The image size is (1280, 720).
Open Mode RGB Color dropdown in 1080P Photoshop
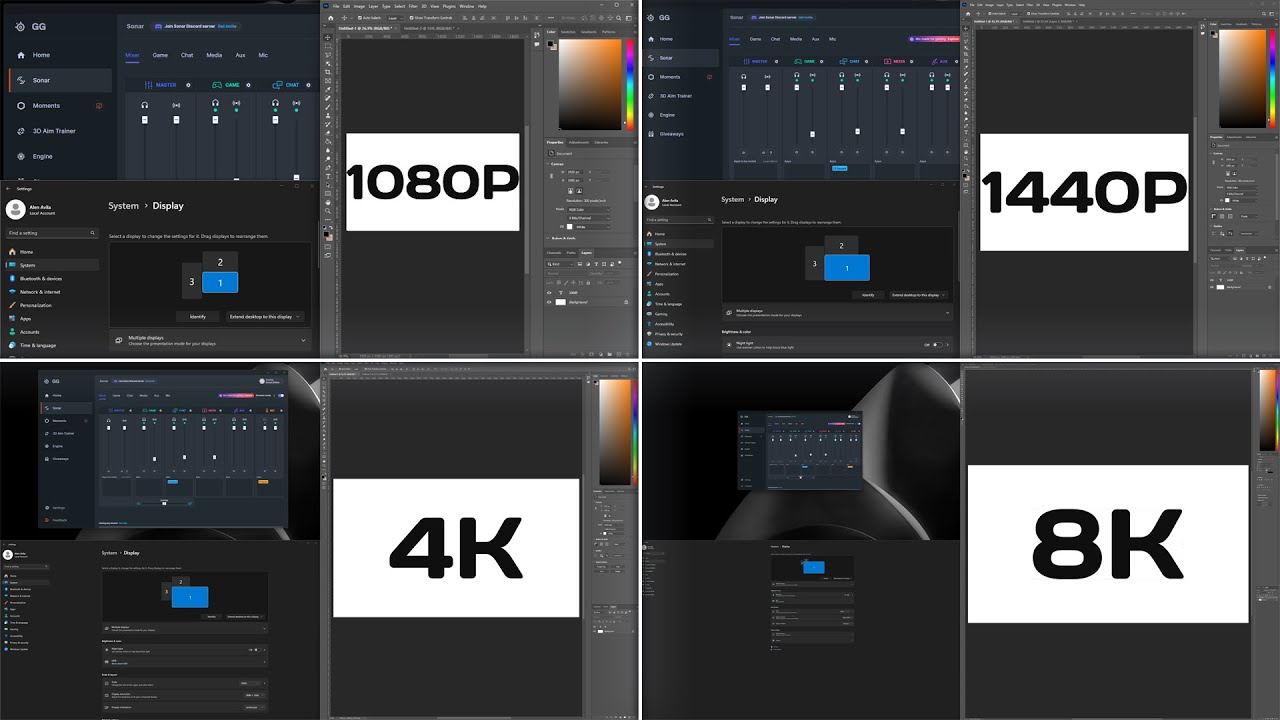589,209
